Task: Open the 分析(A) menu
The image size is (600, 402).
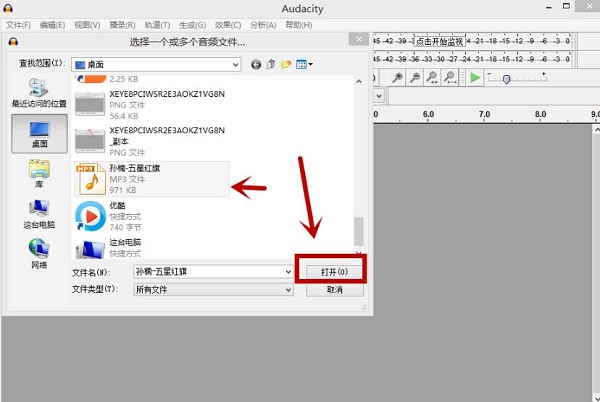Action: [263, 24]
